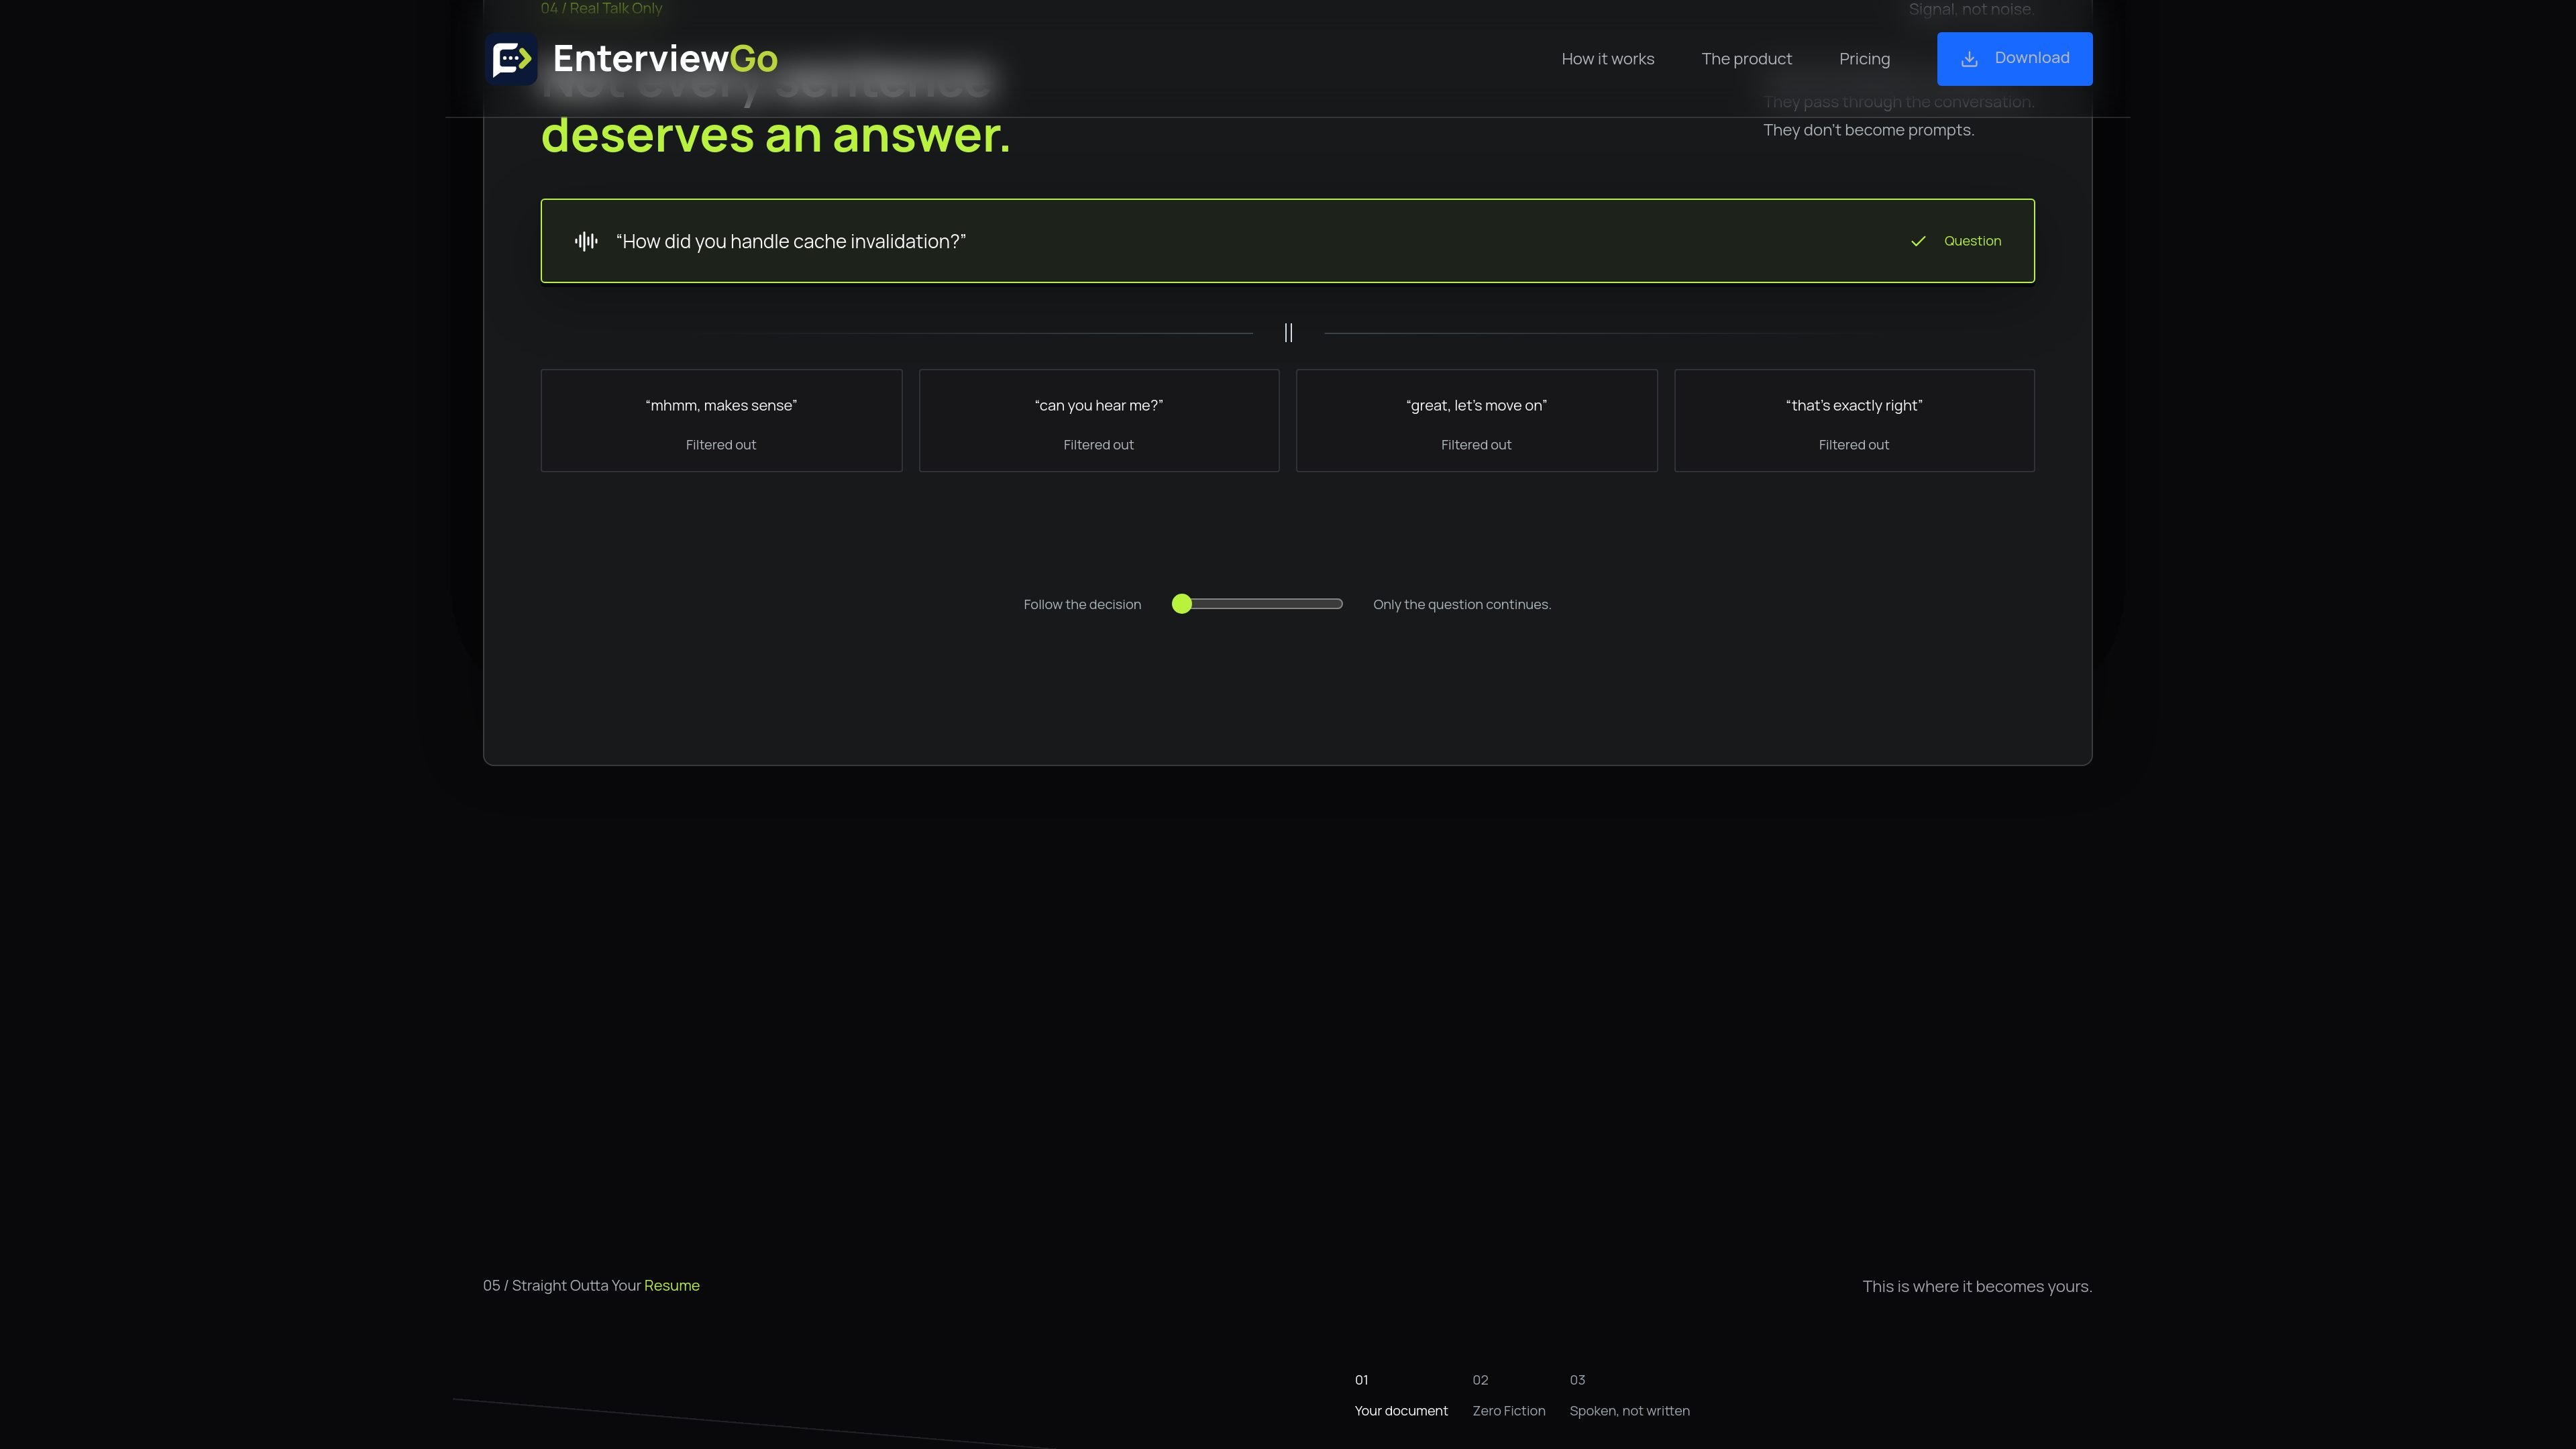The image size is (2576, 1449).
Task: Select the "great, let's move on" card
Action: pyautogui.click(x=1476, y=421)
